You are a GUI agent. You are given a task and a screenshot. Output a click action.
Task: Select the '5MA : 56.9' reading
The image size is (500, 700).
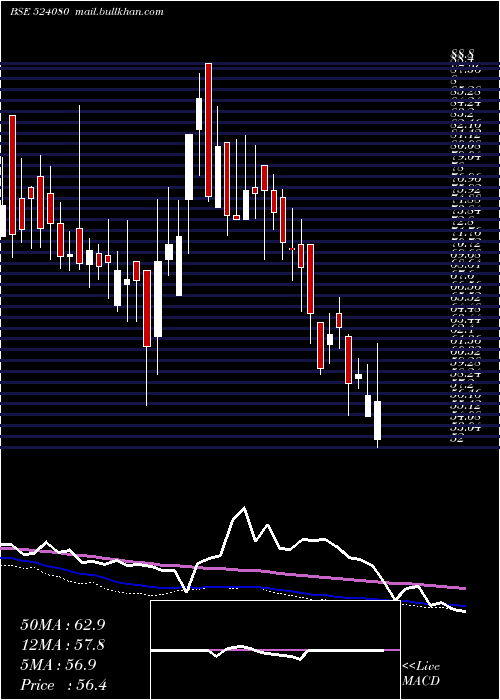pos(58,665)
